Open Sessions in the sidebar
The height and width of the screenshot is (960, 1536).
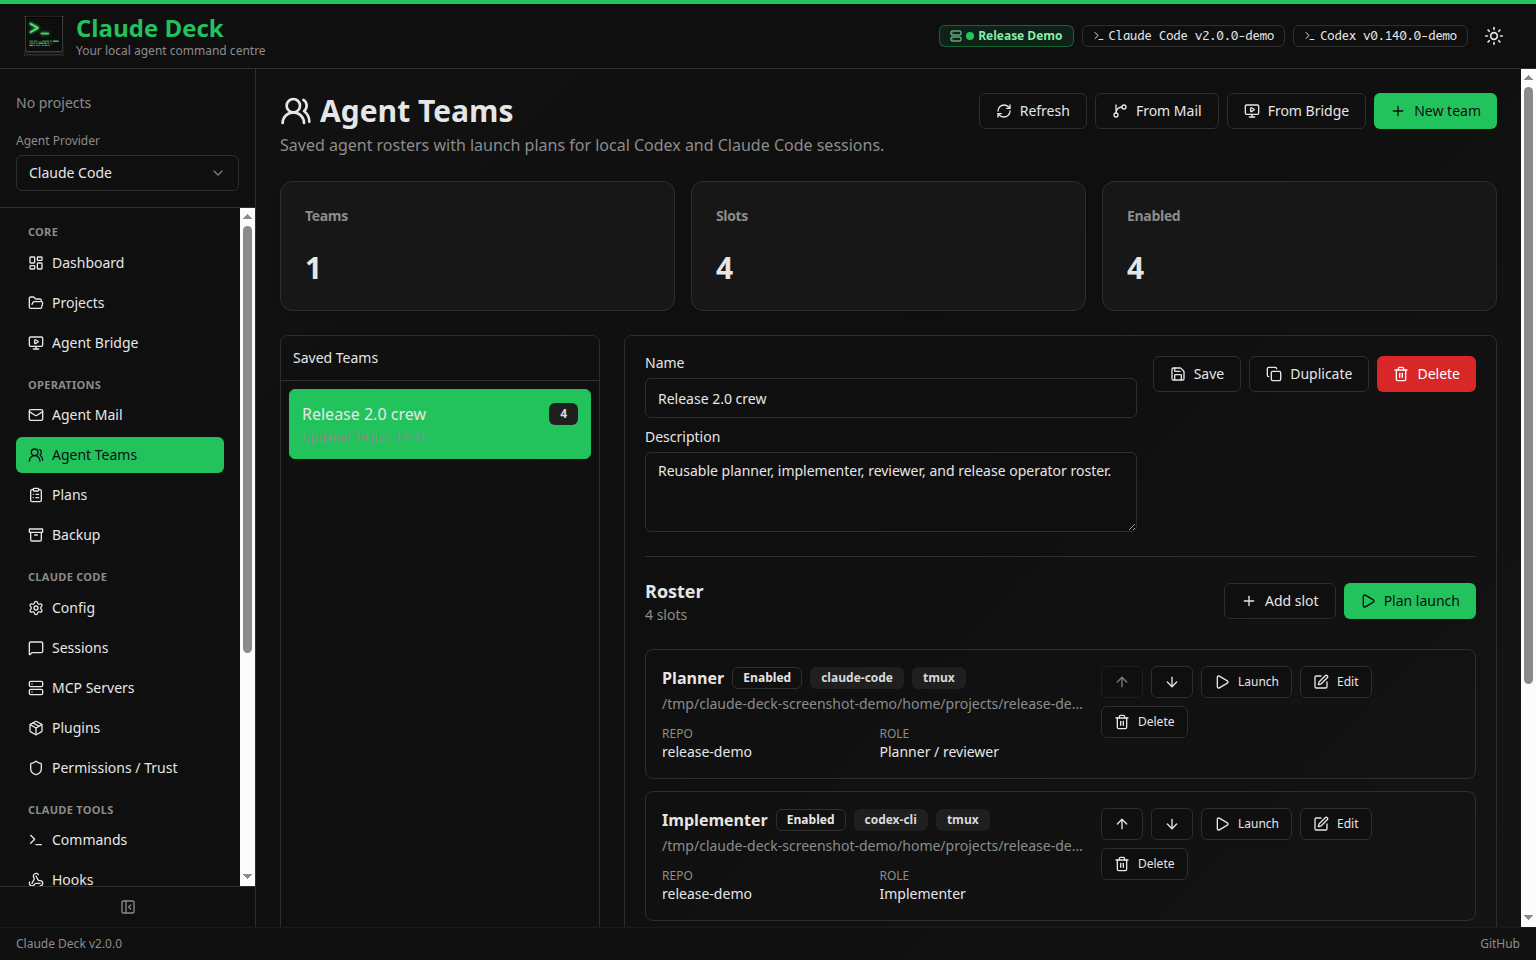(x=120, y=648)
